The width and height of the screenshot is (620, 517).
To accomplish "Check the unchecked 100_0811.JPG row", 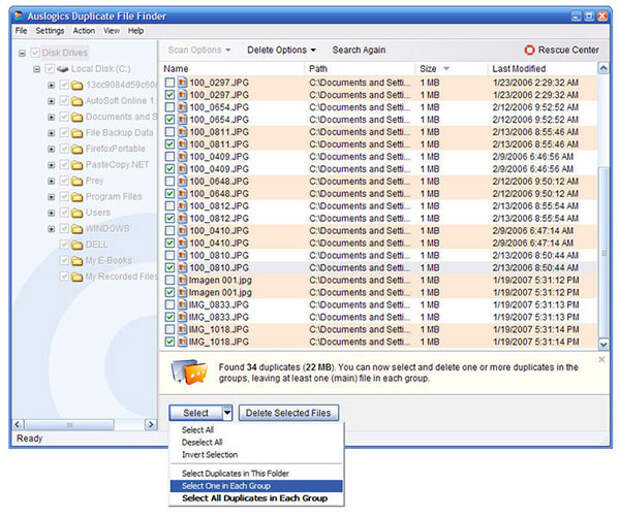I will 170,132.
